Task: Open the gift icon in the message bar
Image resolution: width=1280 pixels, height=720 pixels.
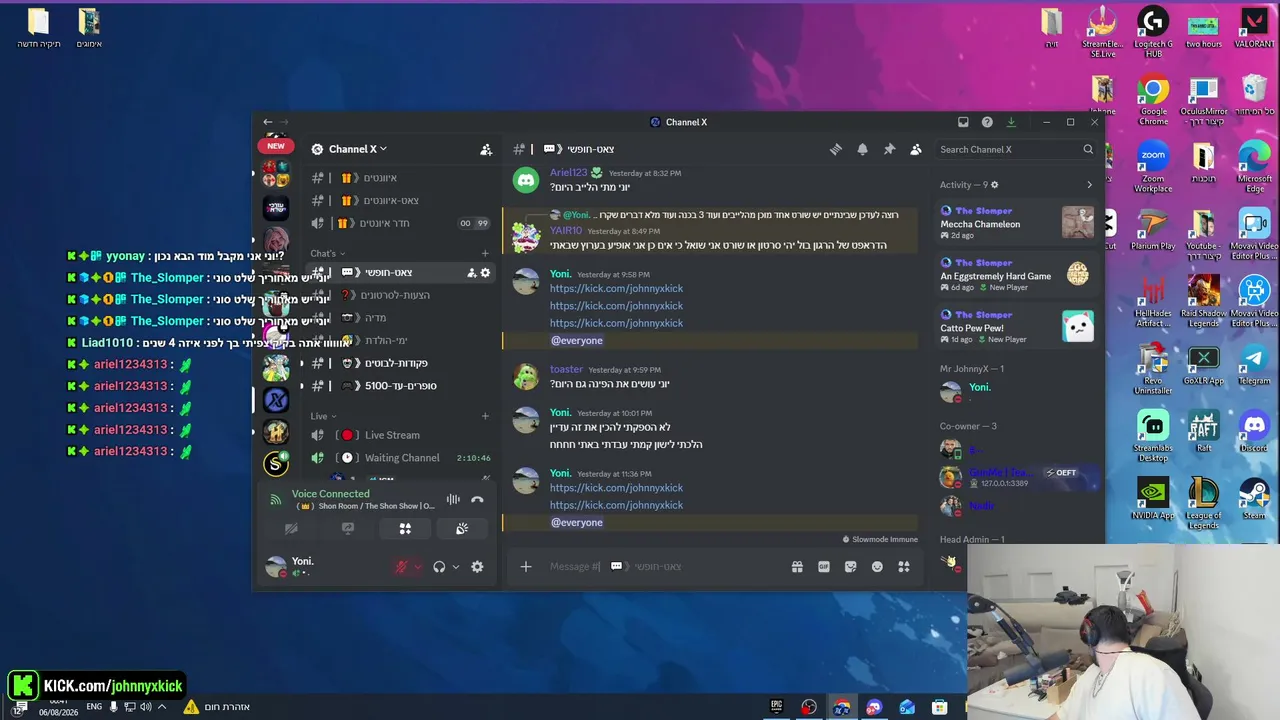Action: click(797, 567)
